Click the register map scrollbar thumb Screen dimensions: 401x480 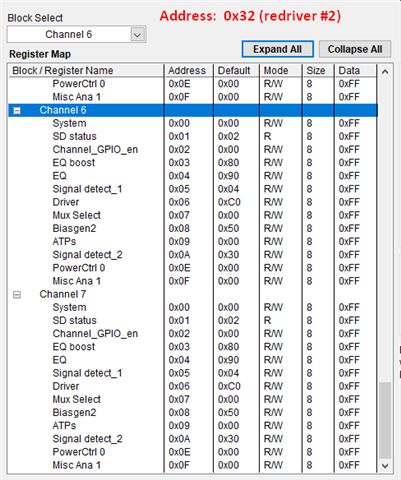click(385, 420)
